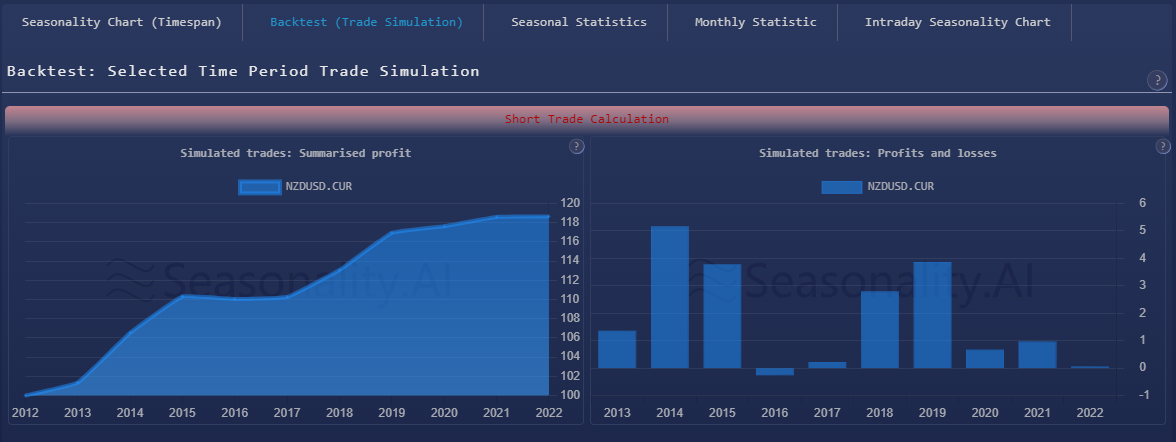Open help for the Summarised profit chart
The height and width of the screenshot is (442, 1176).
[576, 147]
